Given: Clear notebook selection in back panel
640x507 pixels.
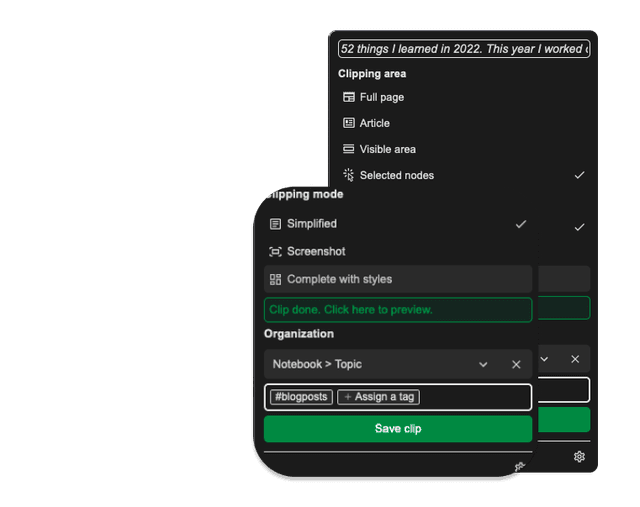Looking at the screenshot, I should [x=575, y=359].
